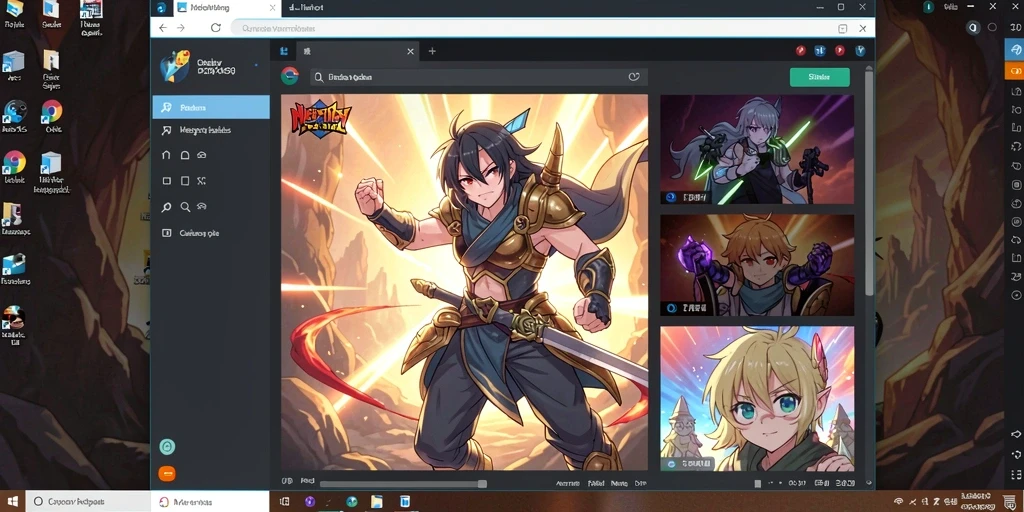Open the blonde elf character thumbnail

pyautogui.click(x=757, y=399)
